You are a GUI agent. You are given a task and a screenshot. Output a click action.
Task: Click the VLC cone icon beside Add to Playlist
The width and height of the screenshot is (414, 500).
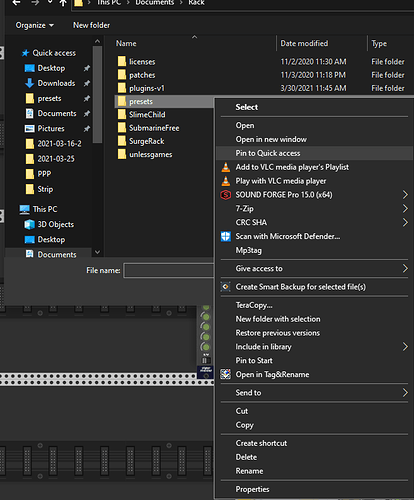pos(226,167)
